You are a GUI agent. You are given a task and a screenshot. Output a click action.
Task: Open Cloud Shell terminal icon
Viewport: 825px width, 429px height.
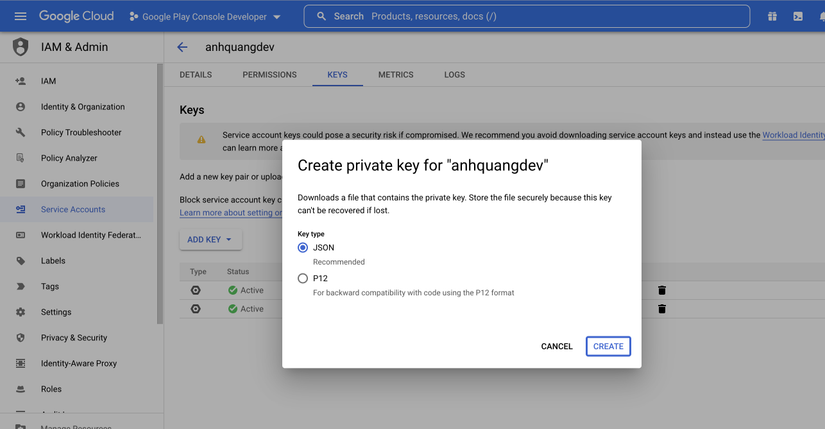[x=798, y=16]
